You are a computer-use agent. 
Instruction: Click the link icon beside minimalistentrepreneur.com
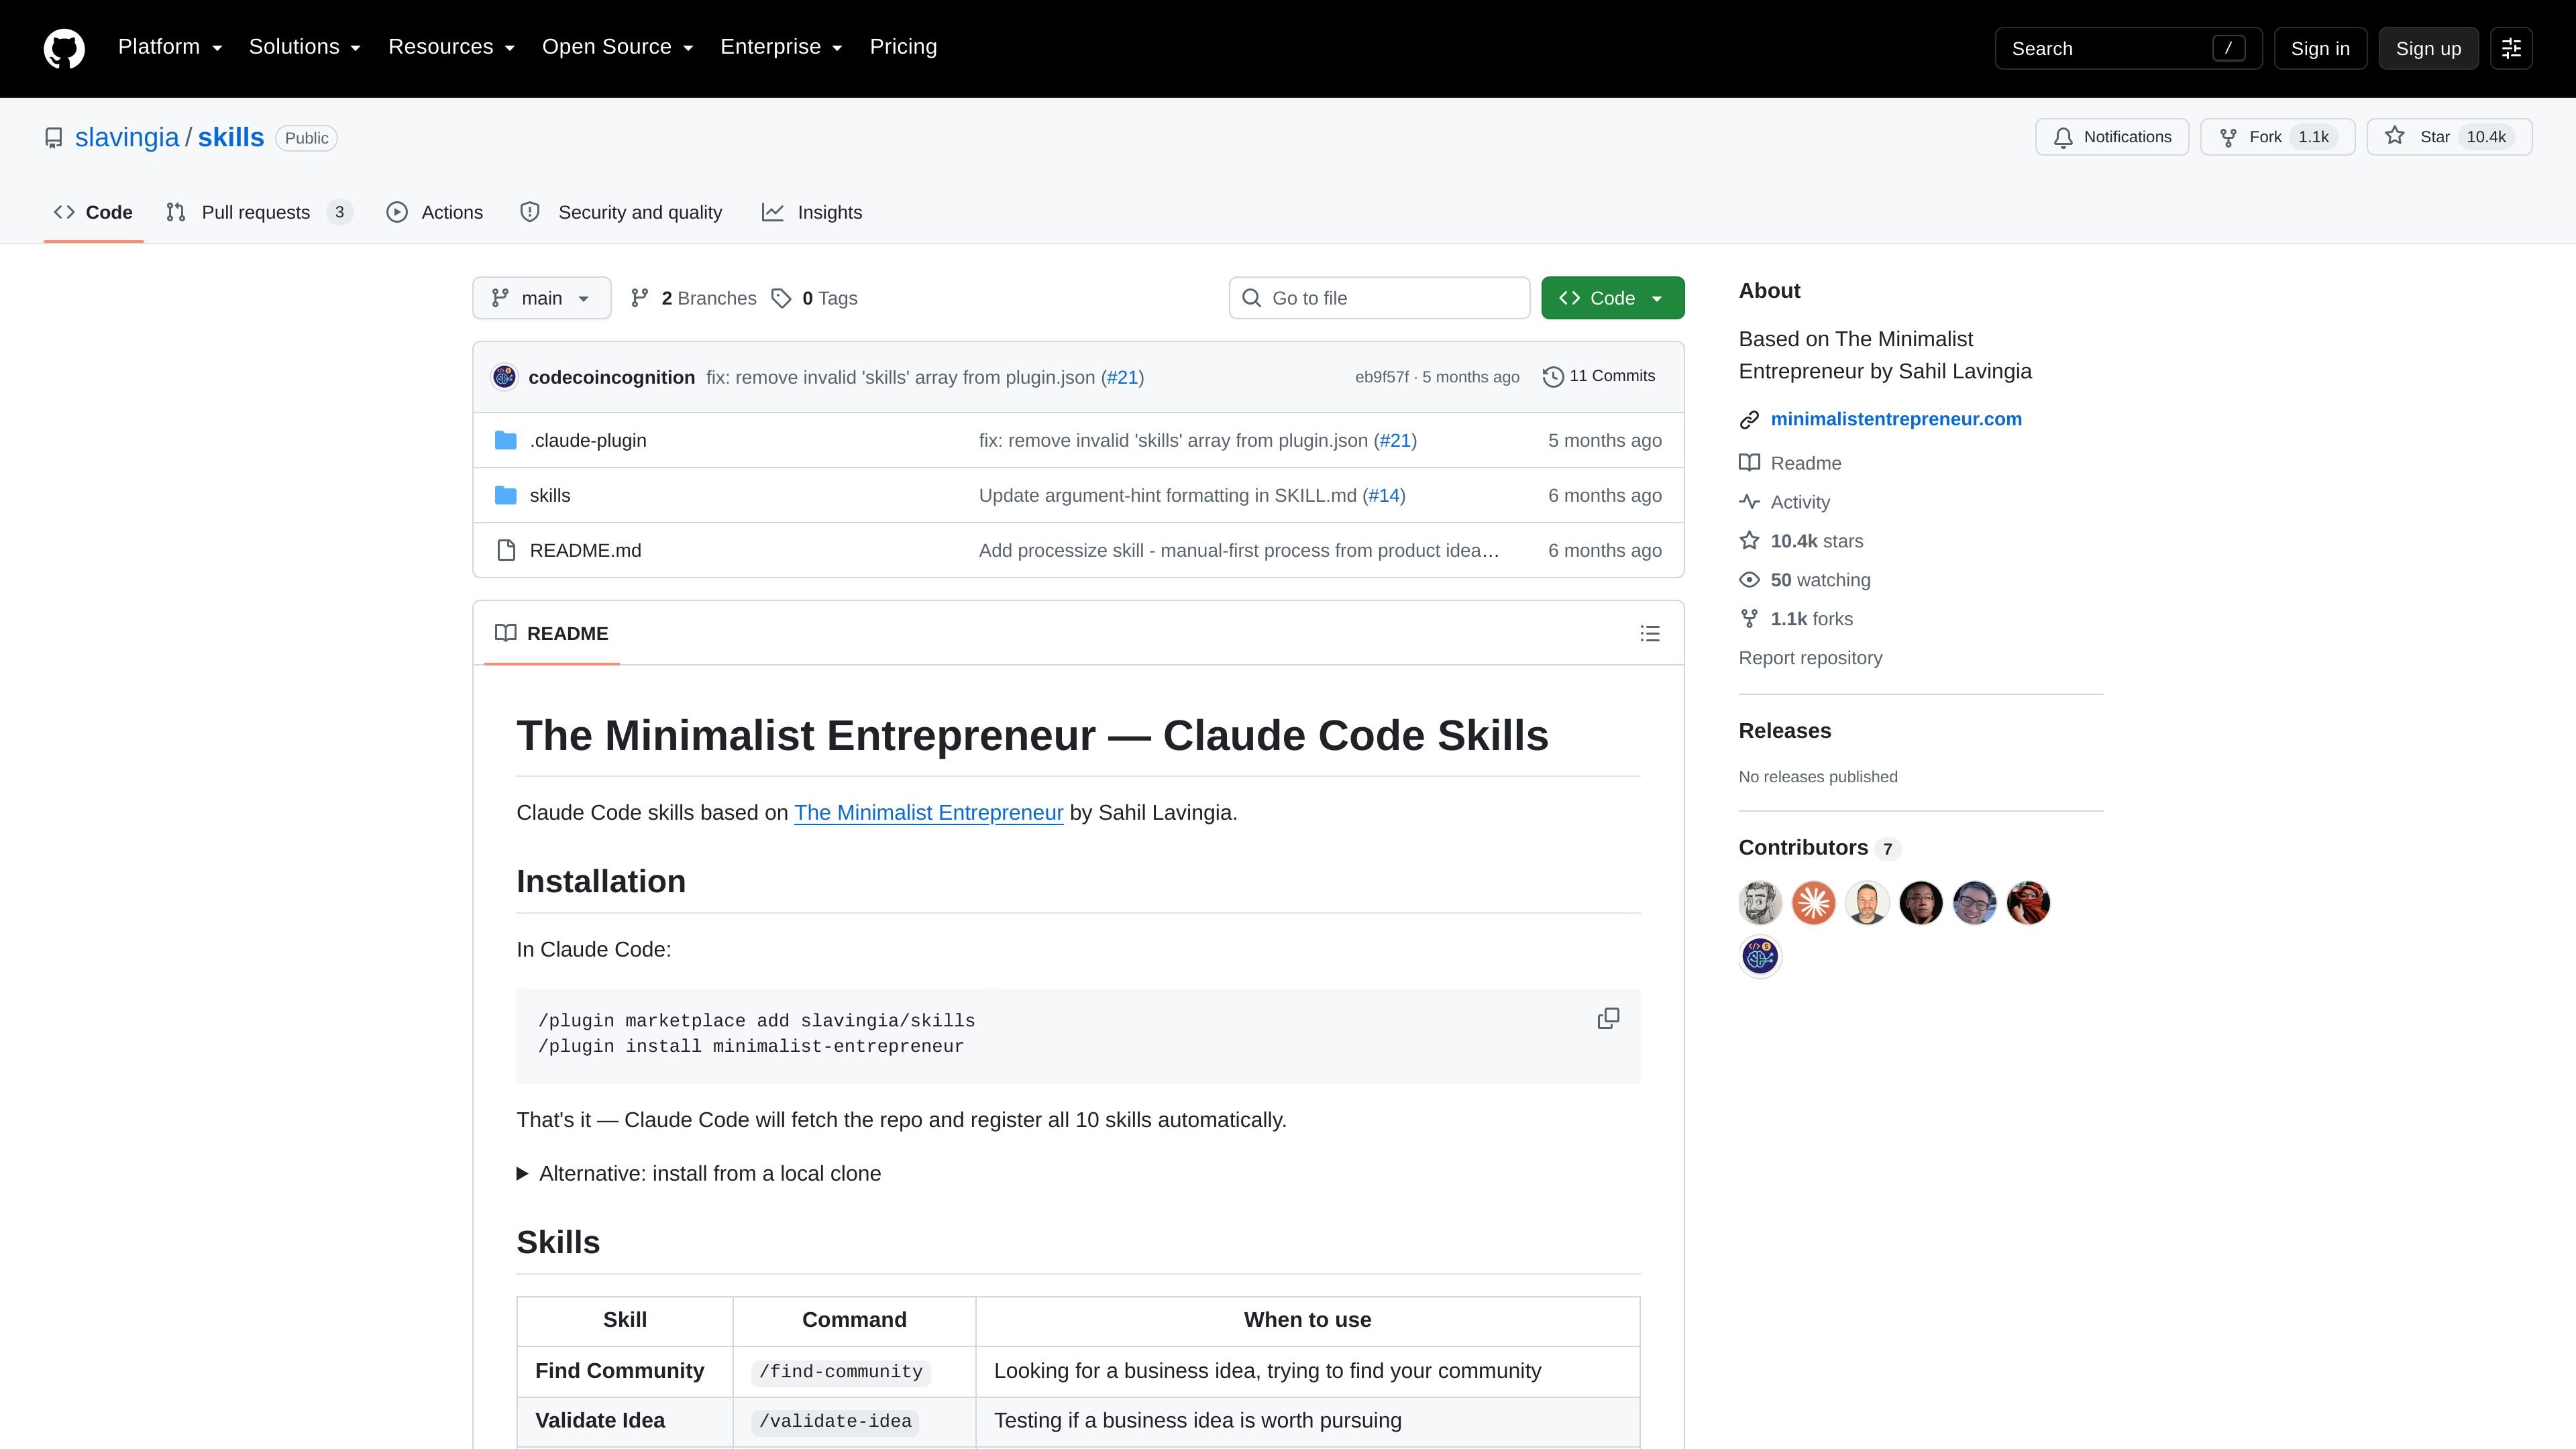pos(1749,420)
